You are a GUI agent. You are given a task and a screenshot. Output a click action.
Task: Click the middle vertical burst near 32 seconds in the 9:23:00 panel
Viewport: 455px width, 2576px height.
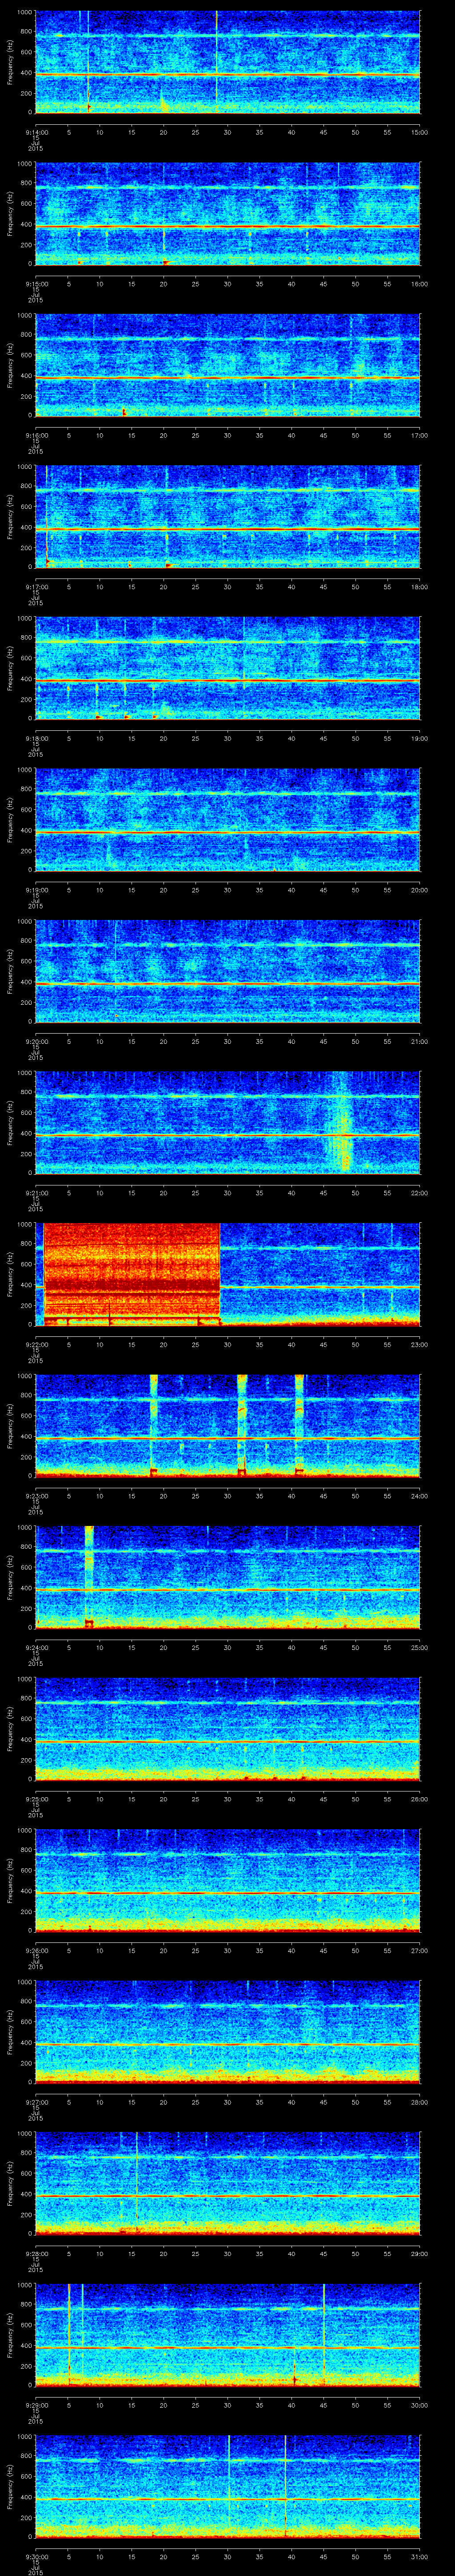point(242,1425)
